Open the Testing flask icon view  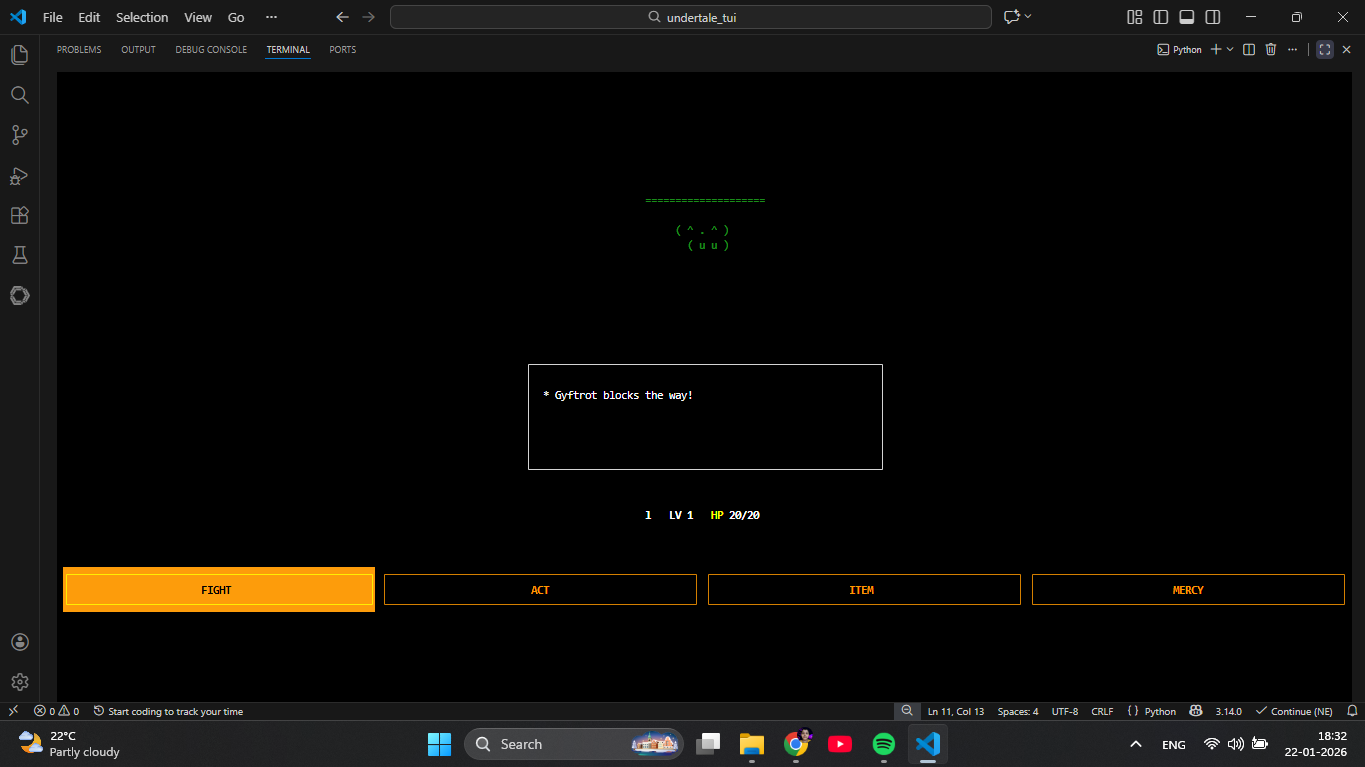[x=19, y=256]
